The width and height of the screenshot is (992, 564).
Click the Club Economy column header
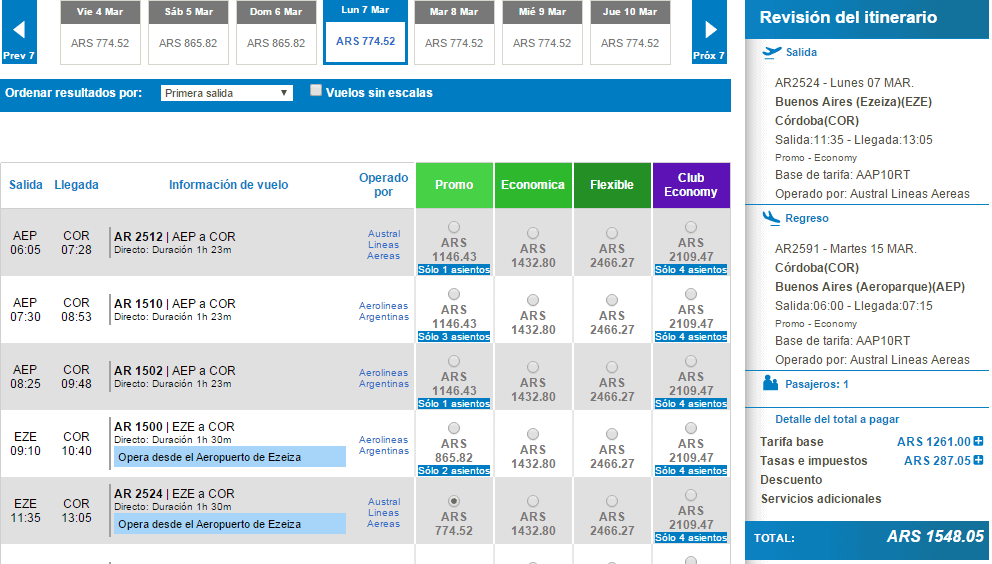pos(691,185)
